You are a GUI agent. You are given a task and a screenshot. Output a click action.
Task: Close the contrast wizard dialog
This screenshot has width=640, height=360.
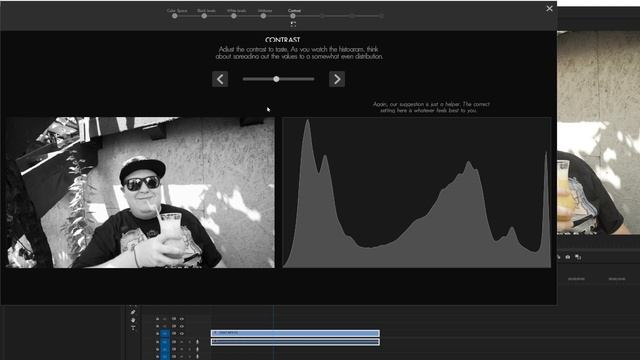click(549, 9)
